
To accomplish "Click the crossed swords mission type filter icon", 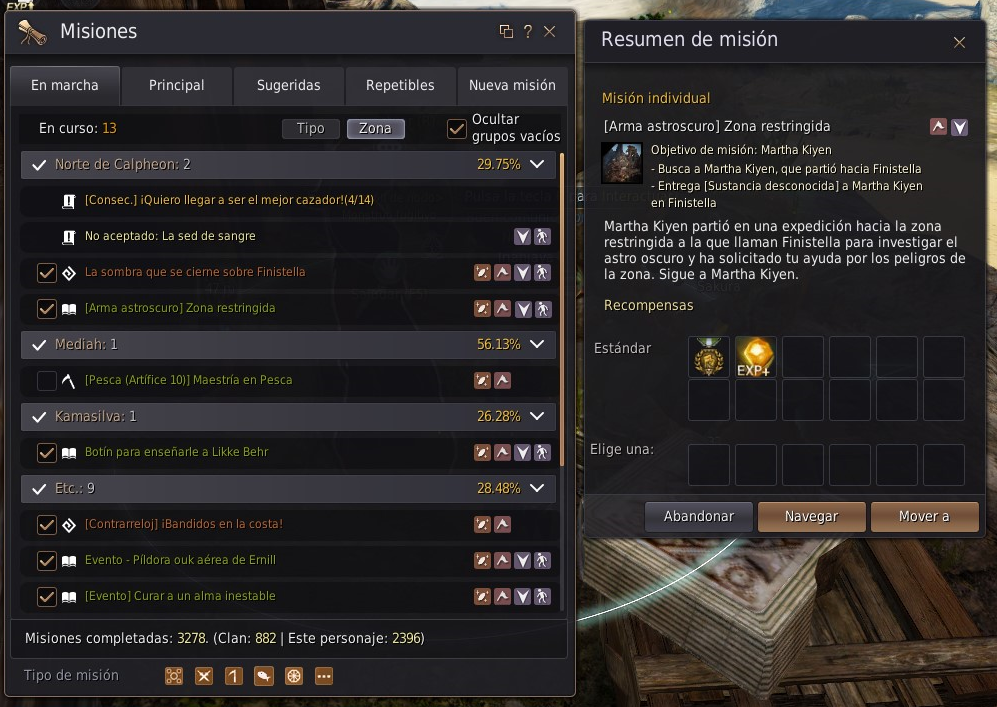I will [x=203, y=676].
